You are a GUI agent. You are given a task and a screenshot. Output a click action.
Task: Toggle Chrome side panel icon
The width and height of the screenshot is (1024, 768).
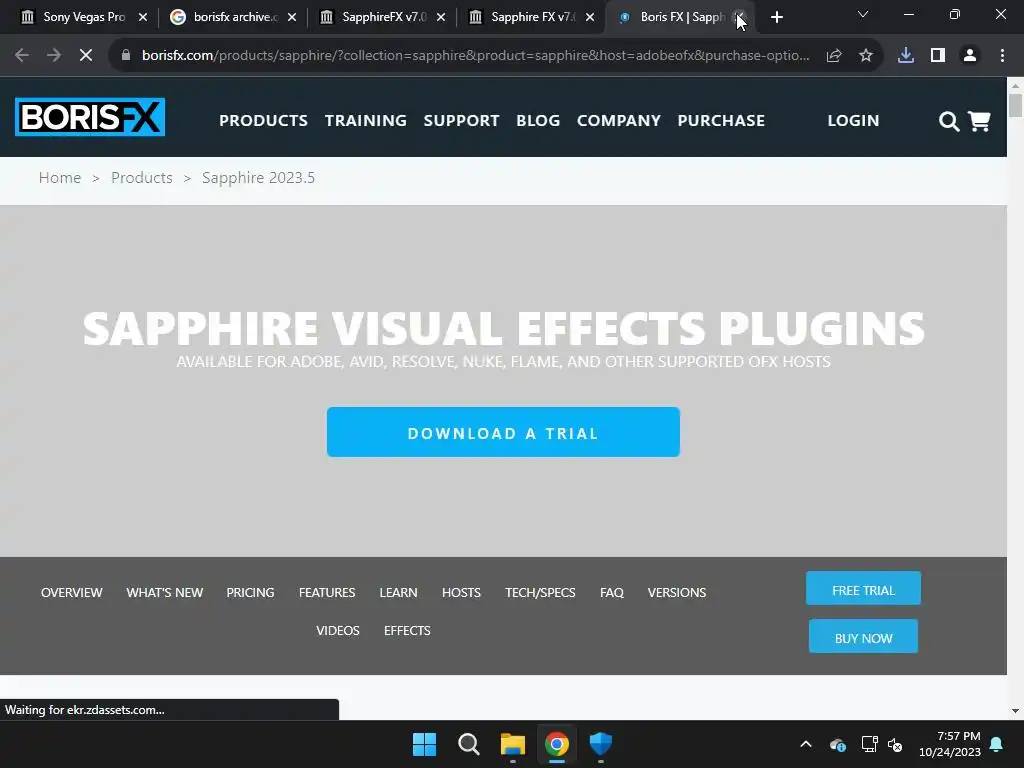[938, 56]
